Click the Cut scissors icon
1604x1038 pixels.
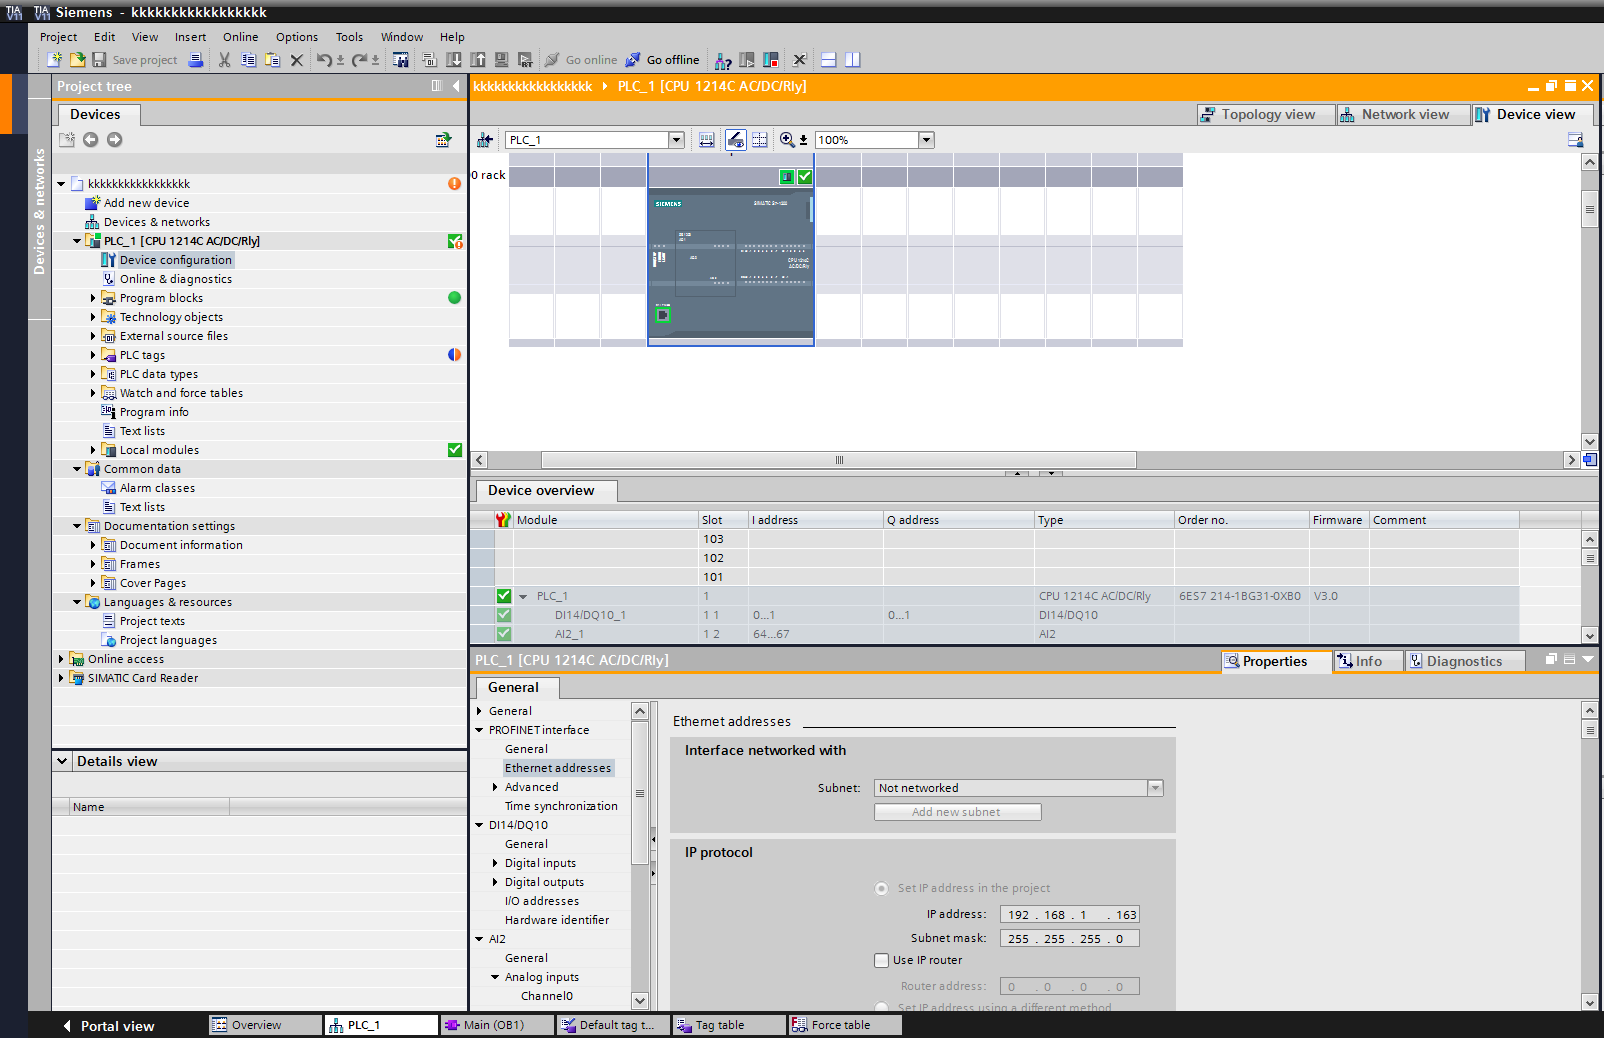pos(224,60)
